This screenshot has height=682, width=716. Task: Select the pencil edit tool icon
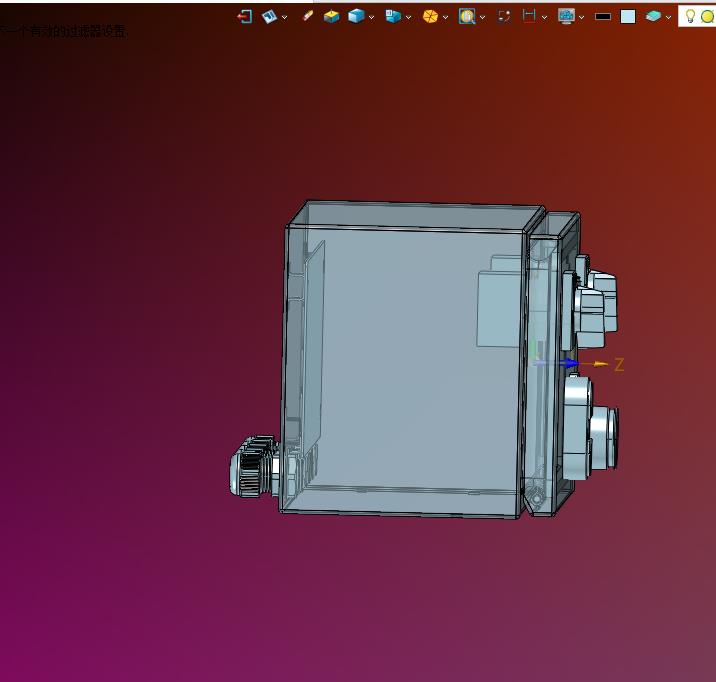tap(308, 16)
